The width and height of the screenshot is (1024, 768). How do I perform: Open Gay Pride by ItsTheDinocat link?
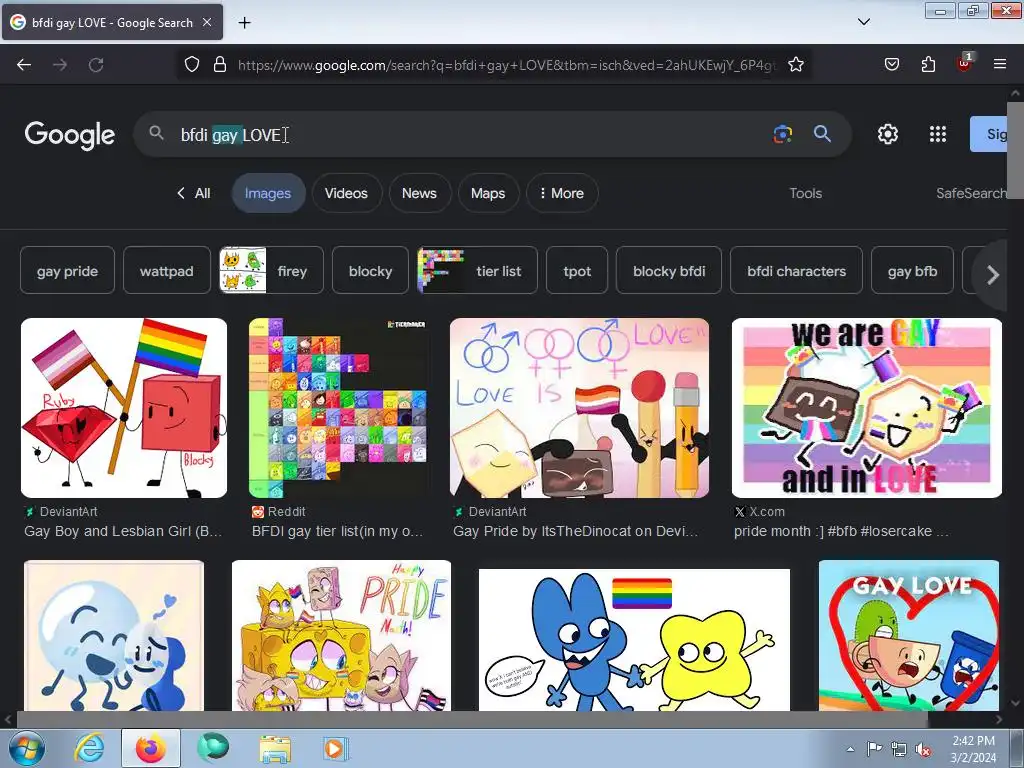(576, 532)
